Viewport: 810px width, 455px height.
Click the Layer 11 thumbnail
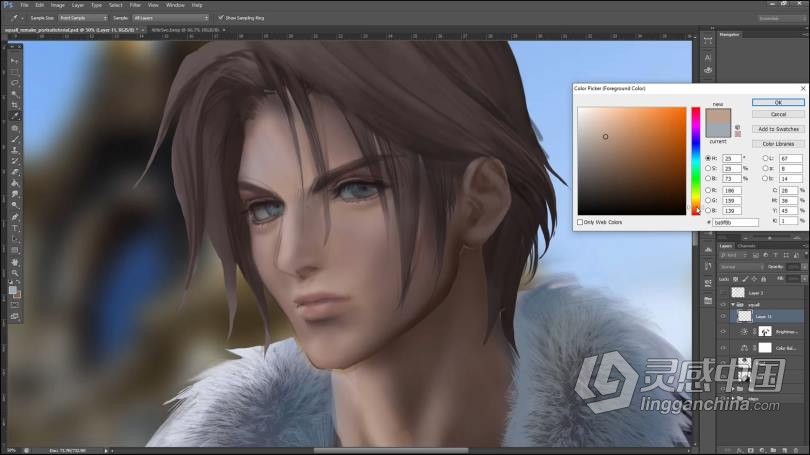[x=744, y=316]
